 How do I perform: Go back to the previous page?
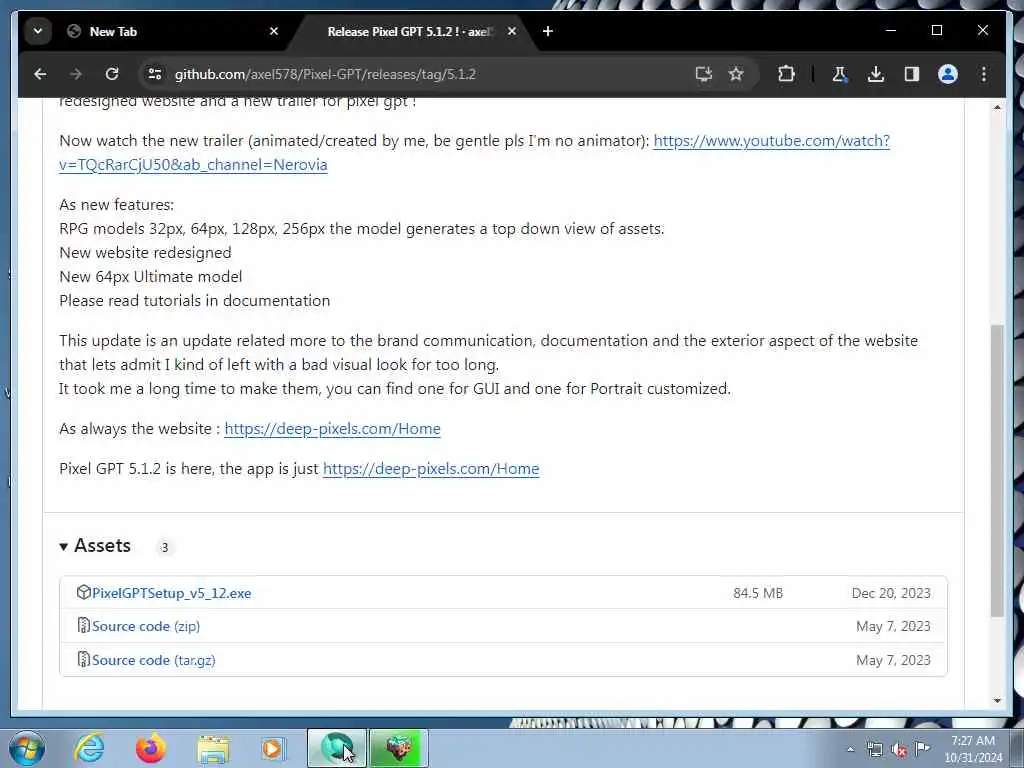[40, 74]
